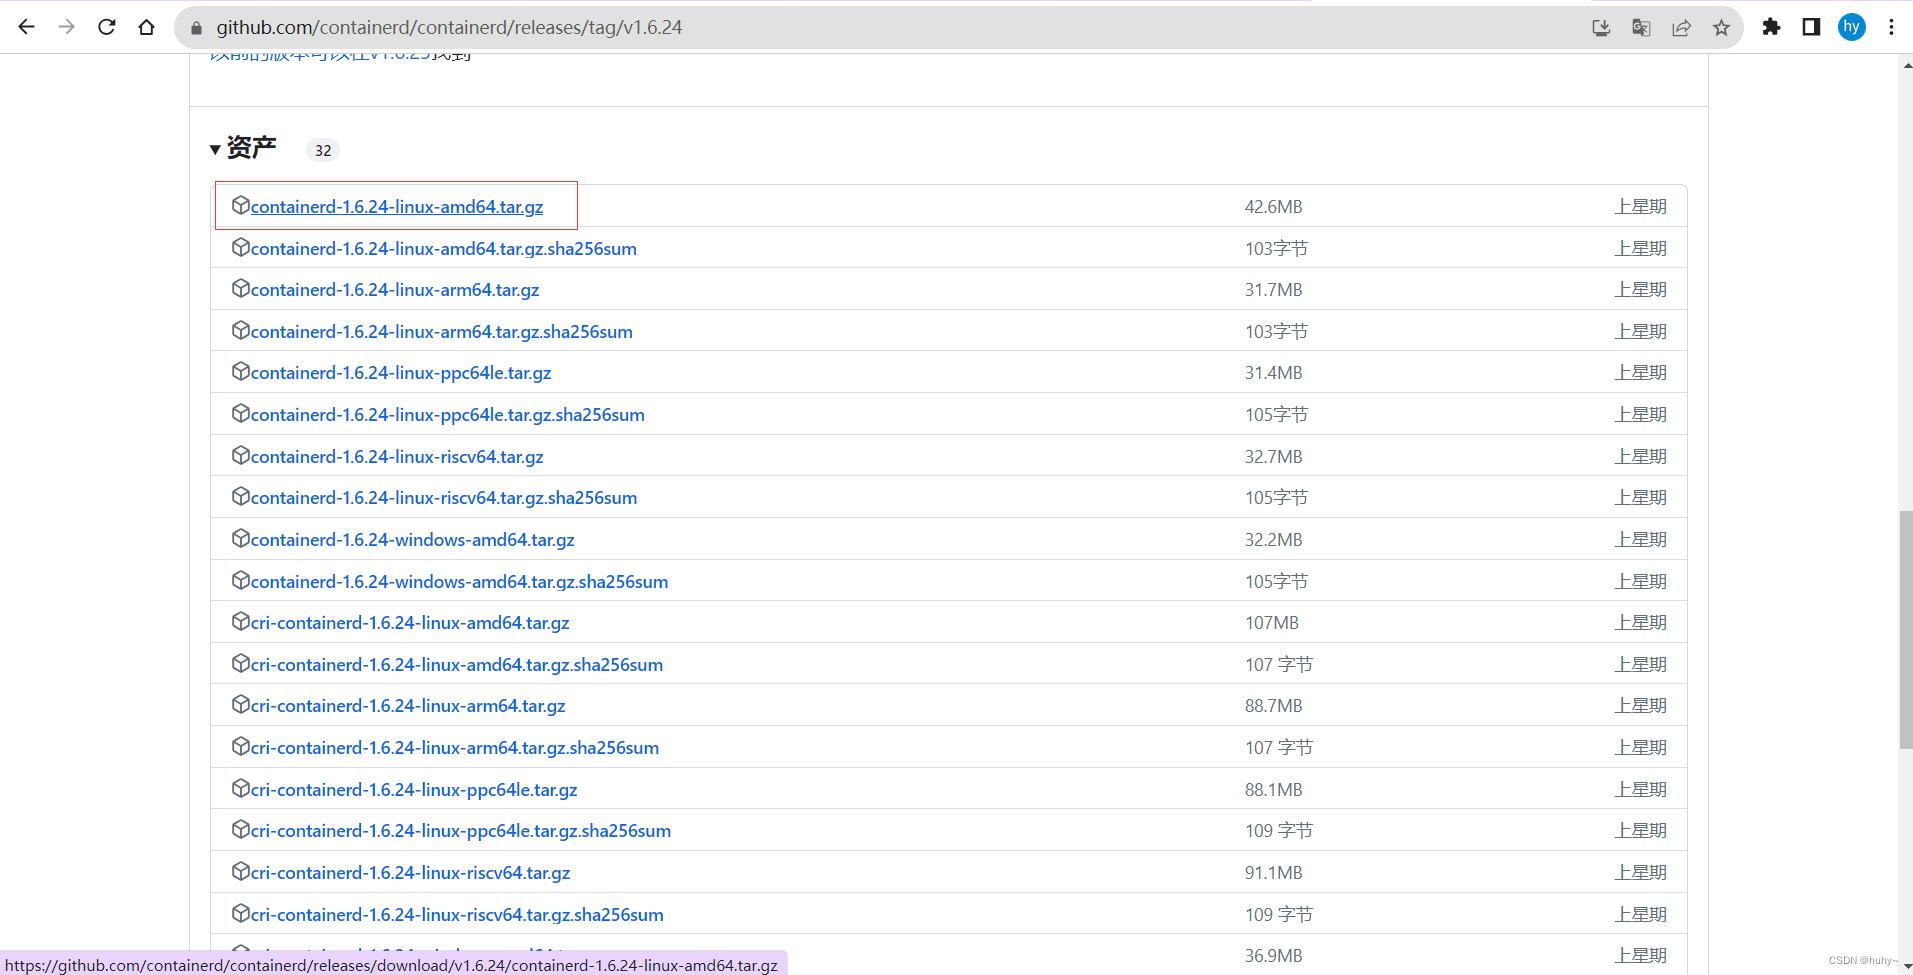Open containerd-1.6.24-linux-arm64.tar.gz.sha256sum link

pos(442,332)
